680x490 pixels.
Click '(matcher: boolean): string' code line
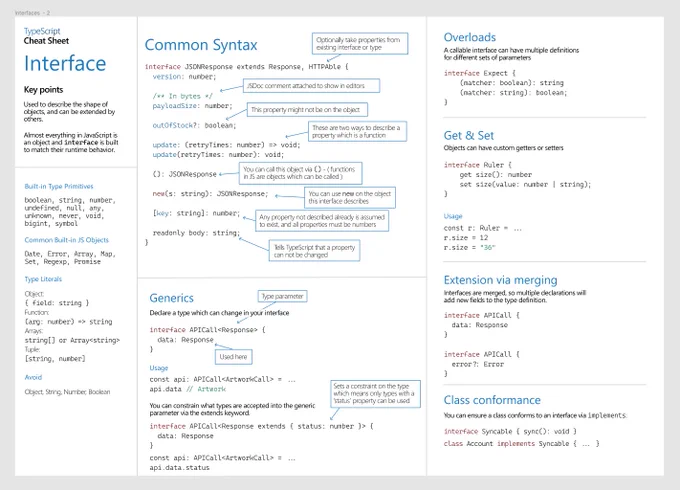512,83
